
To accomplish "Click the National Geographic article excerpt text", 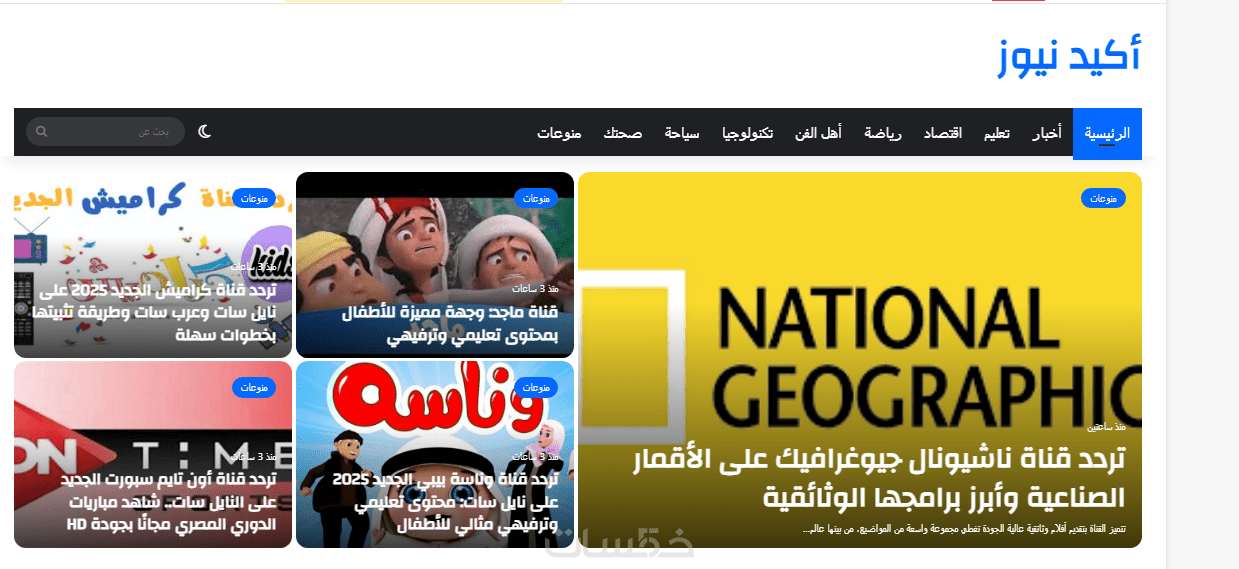I will tap(964, 528).
